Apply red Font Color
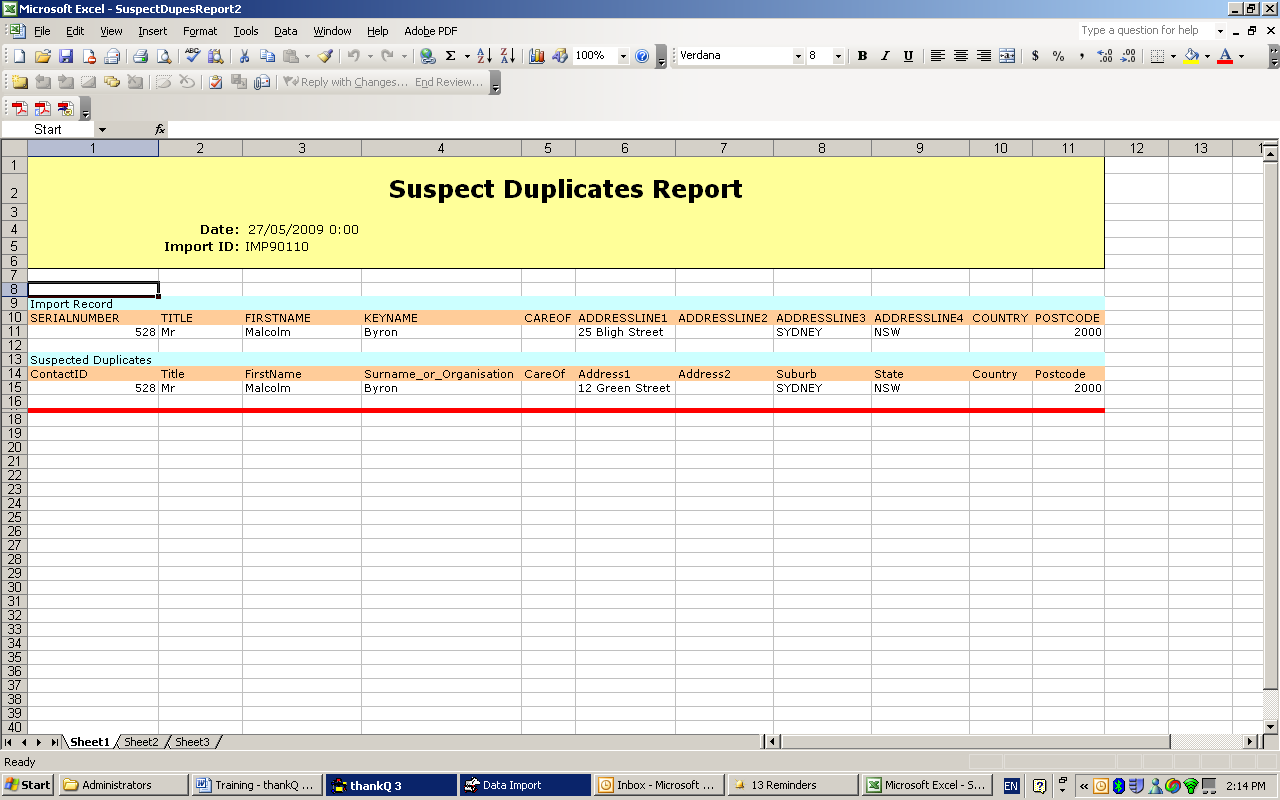This screenshot has height=800, width=1280. click(1225, 56)
